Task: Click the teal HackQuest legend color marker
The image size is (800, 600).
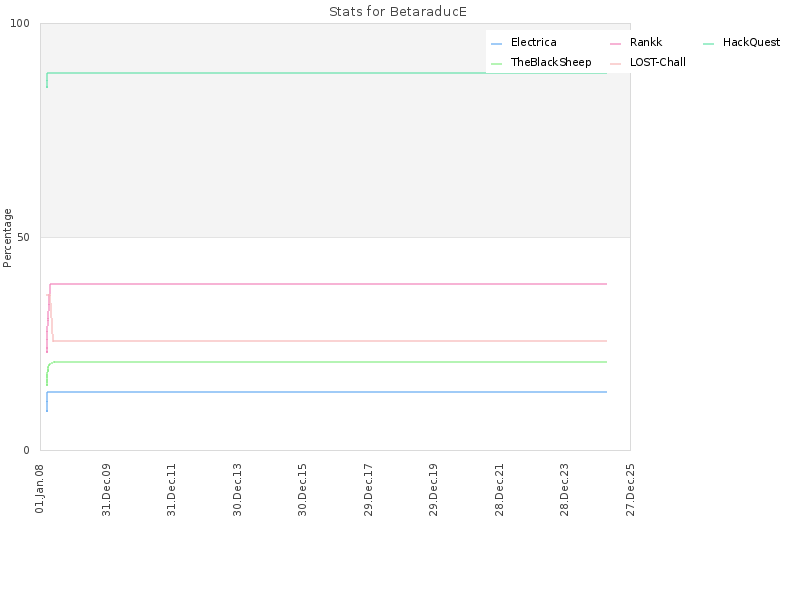Action: point(708,44)
